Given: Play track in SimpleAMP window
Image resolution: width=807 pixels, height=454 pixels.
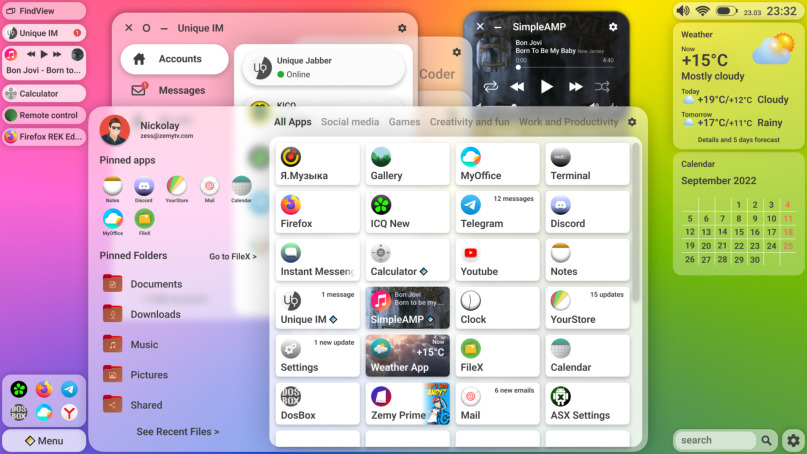Looking at the screenshot, I should point(547,86).
